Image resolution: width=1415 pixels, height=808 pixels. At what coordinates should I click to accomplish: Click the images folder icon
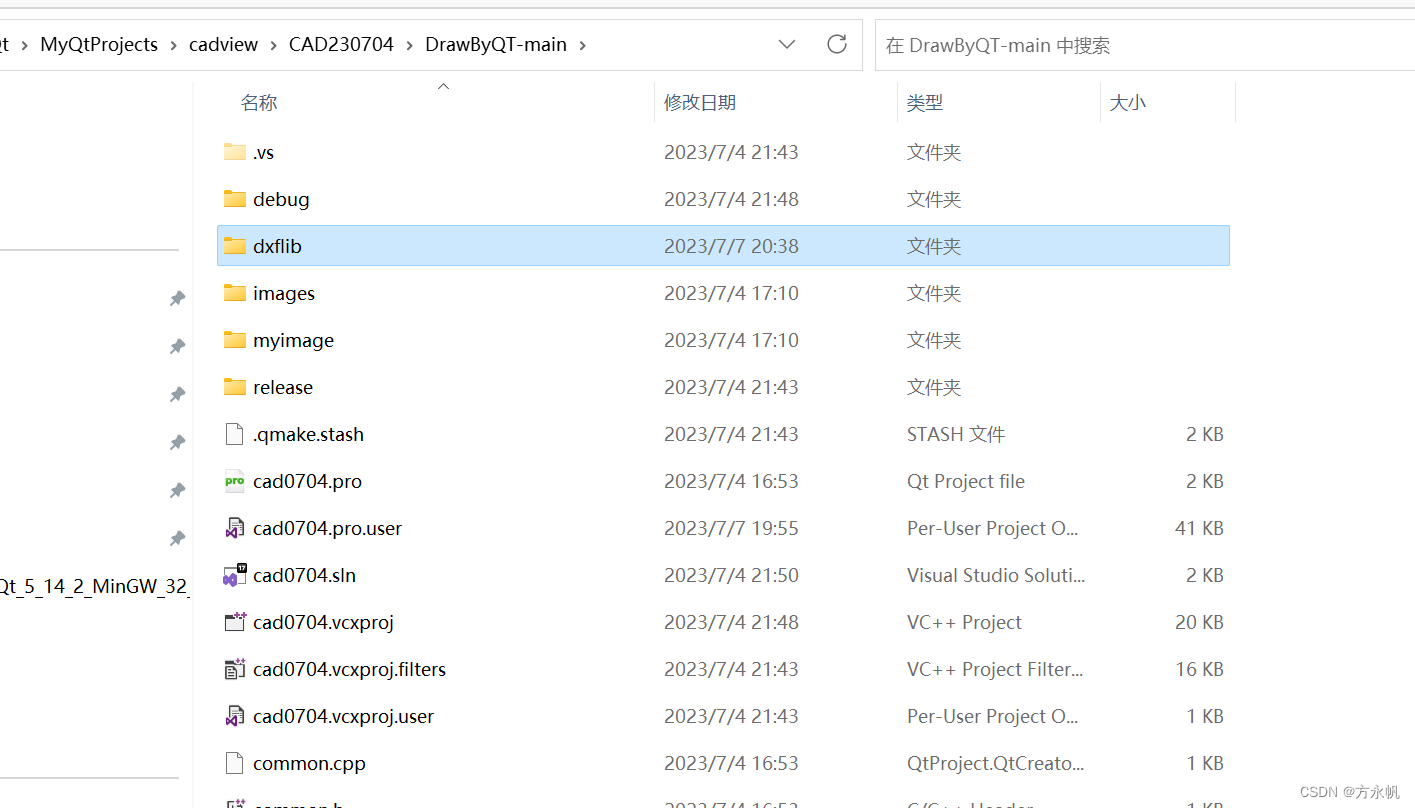coord(235,293)
